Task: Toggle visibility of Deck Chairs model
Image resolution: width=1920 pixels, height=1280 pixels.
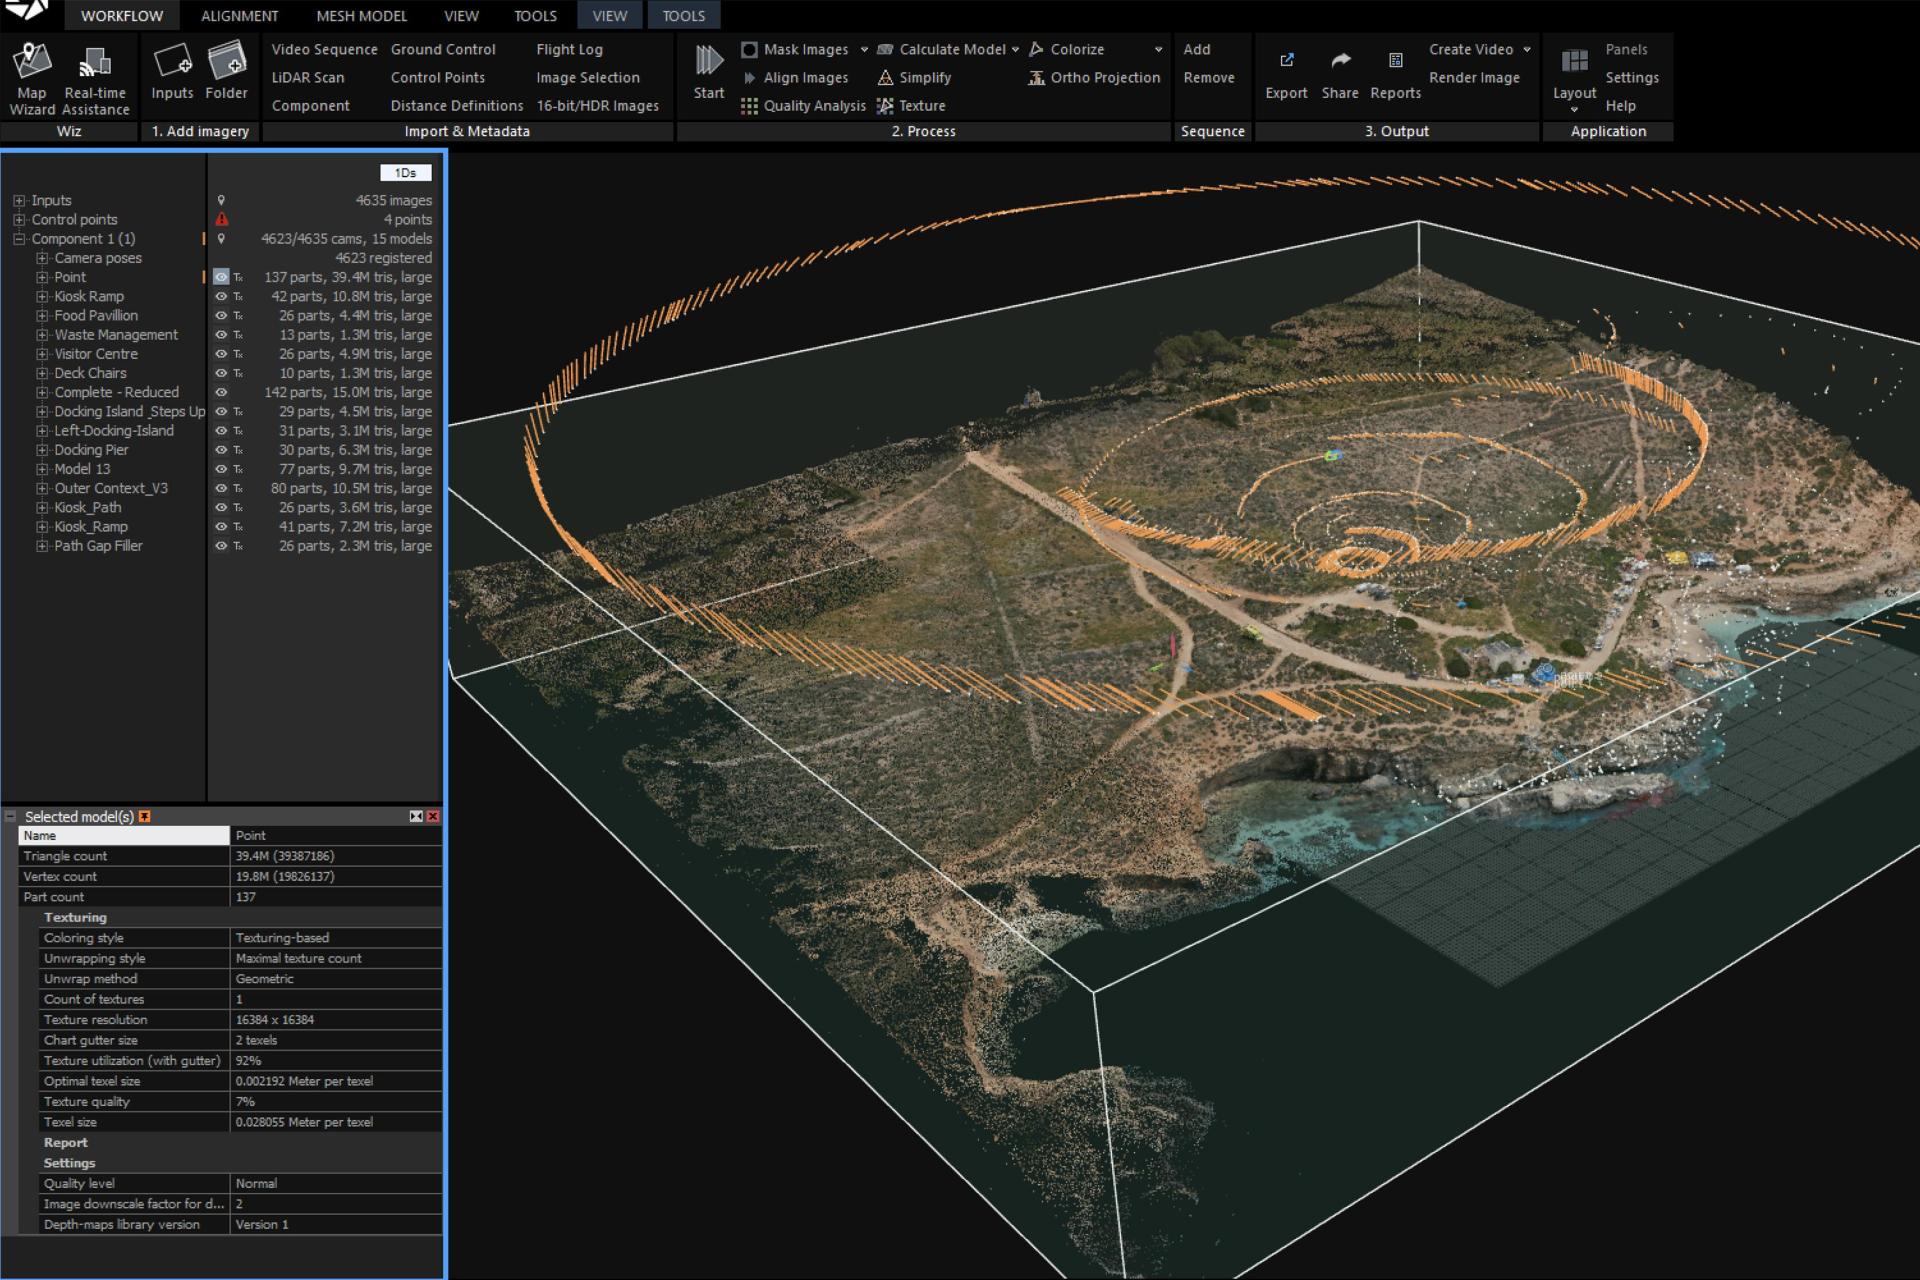Action: click(x=221, y=374)
